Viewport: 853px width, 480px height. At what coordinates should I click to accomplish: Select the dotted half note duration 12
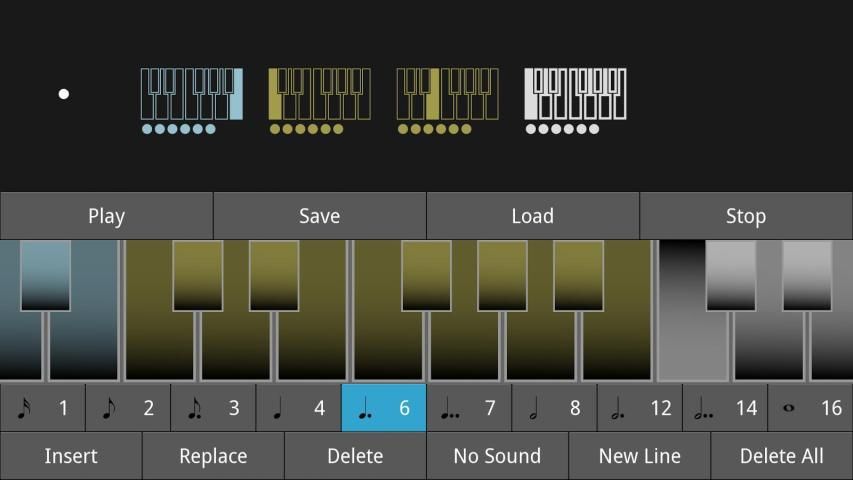tap(640, 408)
